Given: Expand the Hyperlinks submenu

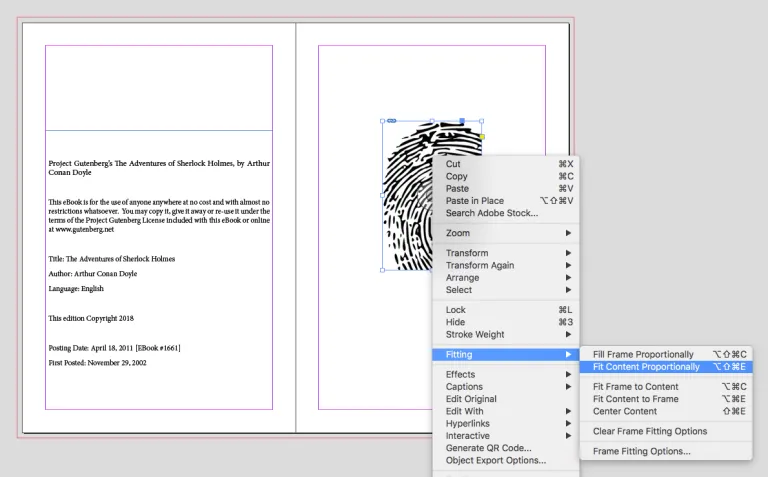Looking at the screenshot, I should (505, 424).
